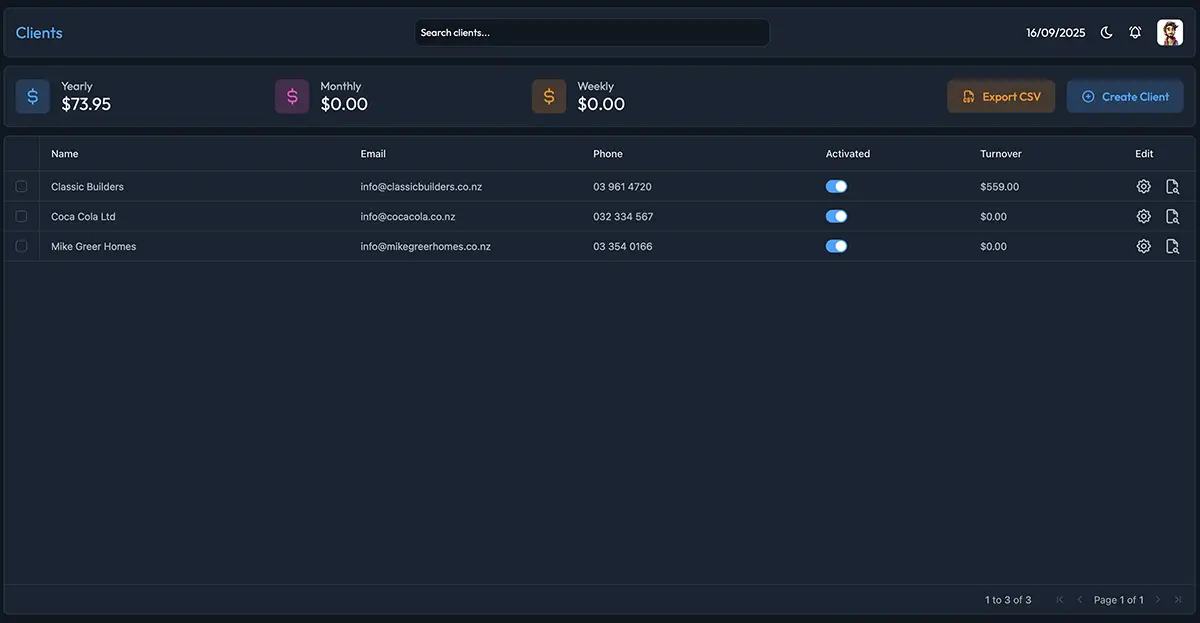
Task: Focus the Search clients field
Action: [x=592, y=33]
